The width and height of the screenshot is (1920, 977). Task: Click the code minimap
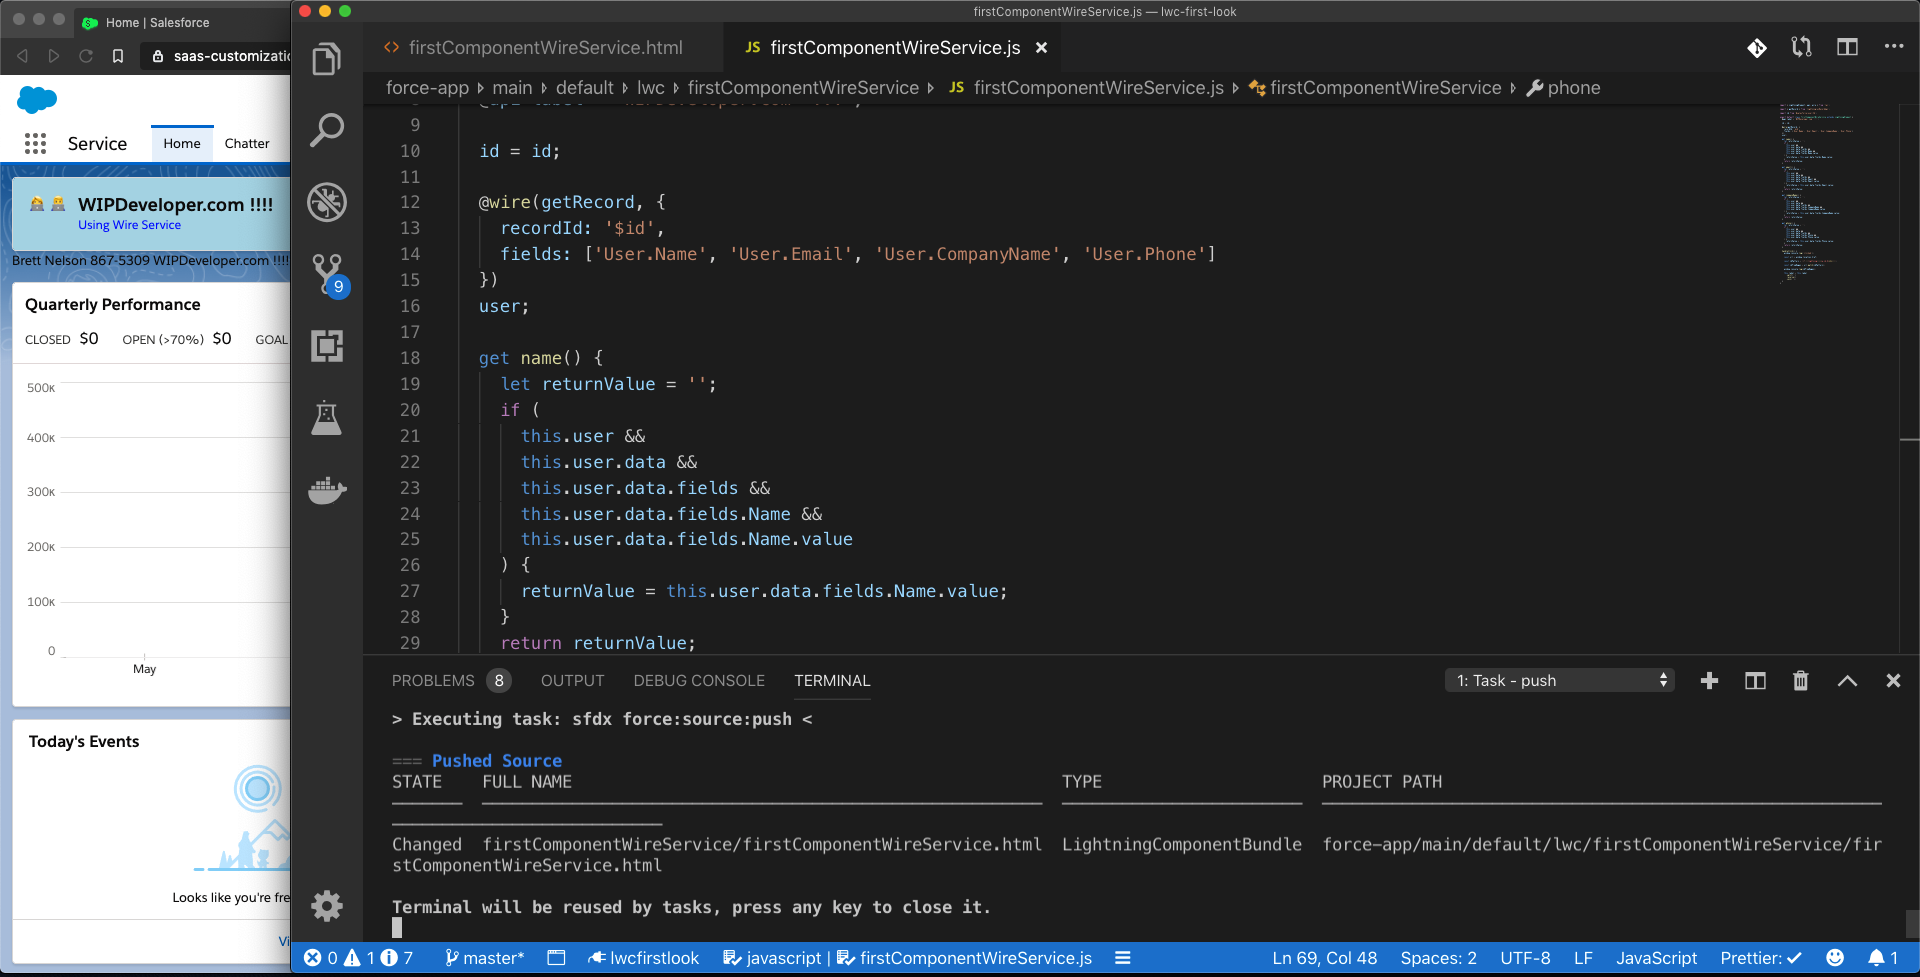pos(1818,194)
